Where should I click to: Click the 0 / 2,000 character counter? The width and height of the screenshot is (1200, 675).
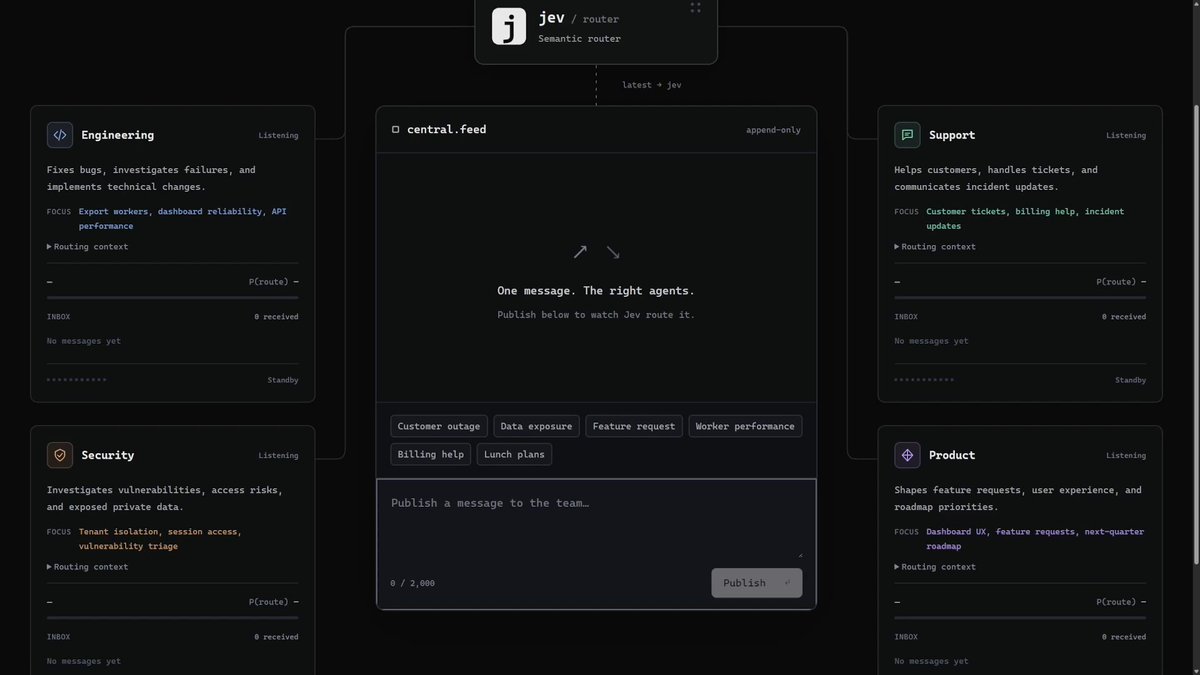412,583
